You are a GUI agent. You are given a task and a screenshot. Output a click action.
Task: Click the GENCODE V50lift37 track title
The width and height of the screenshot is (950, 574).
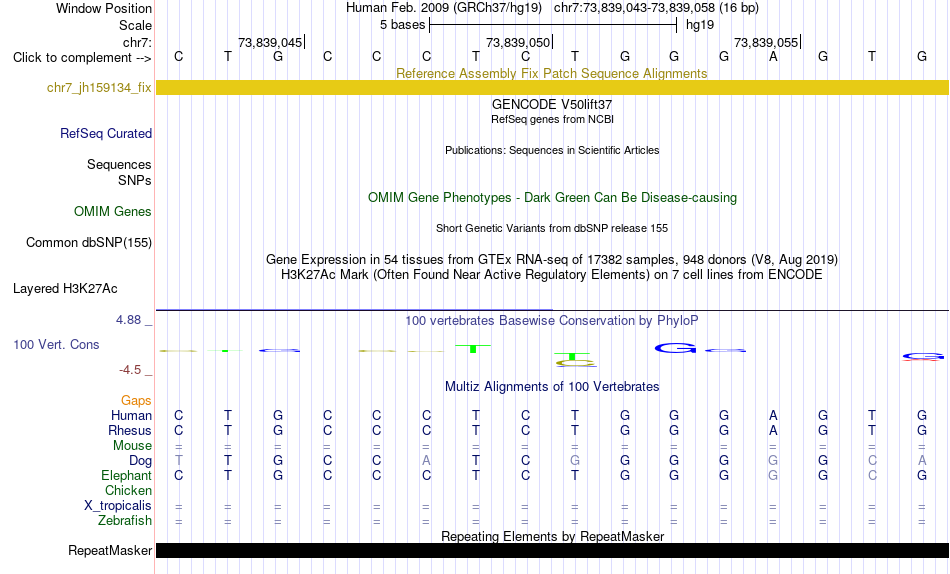552,104
